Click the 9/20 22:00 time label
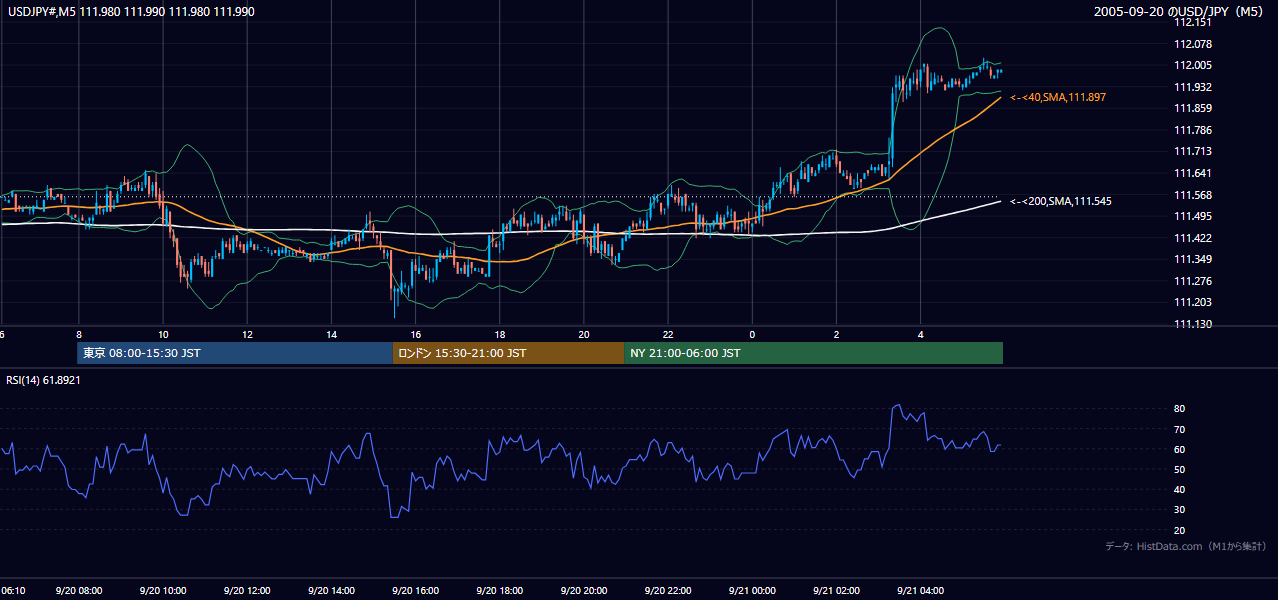This screenshot has height=600, width=1278. [668, 591]
